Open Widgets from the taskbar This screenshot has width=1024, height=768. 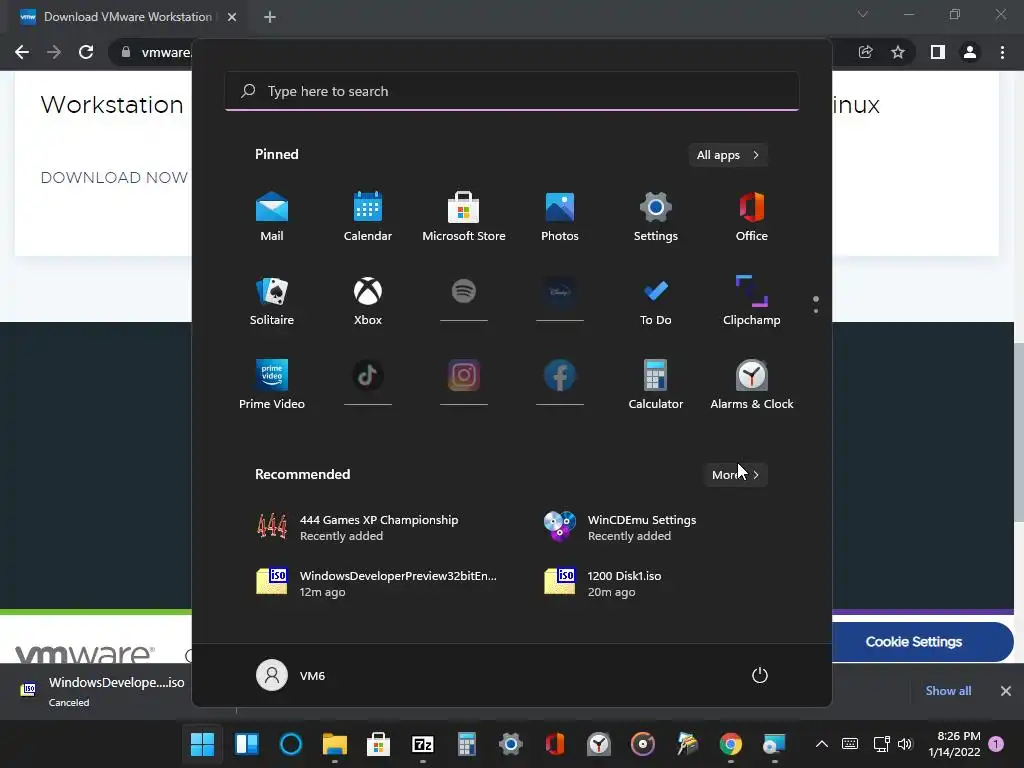(247, 744)
